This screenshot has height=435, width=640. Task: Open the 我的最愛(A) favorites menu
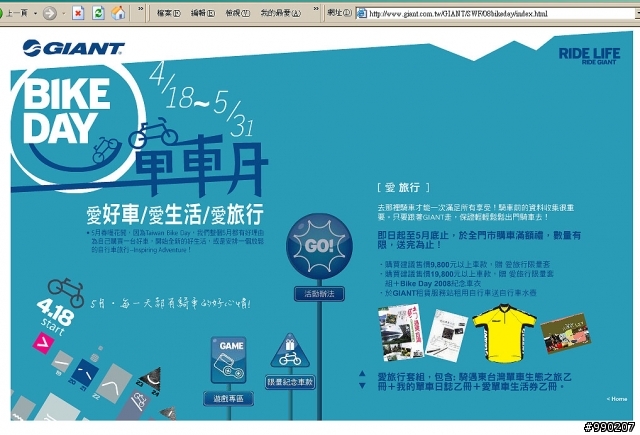point(280,13)
